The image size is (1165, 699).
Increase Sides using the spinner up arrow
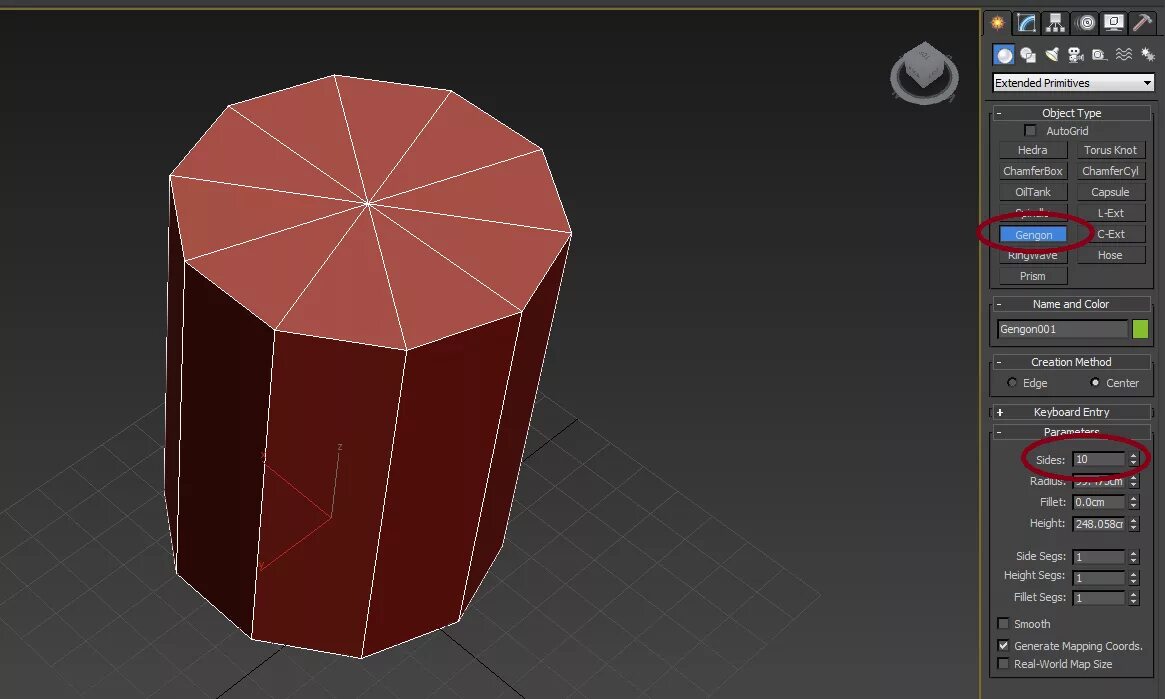(1133, 455)
